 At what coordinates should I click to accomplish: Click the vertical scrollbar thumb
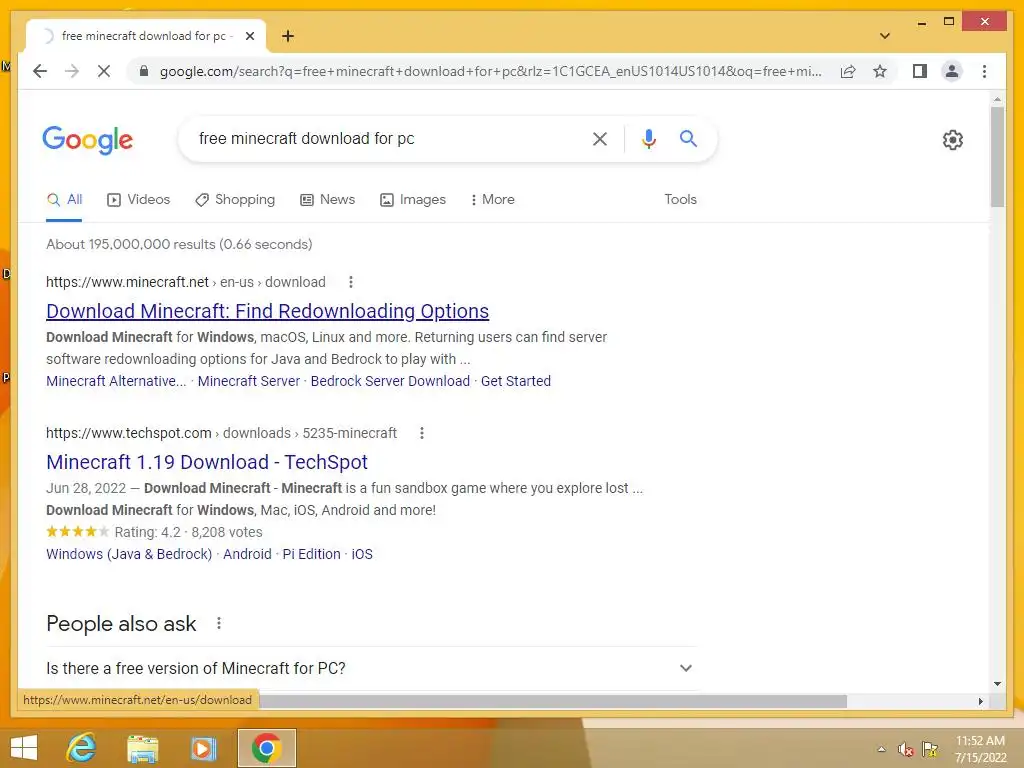pos(997,157)
